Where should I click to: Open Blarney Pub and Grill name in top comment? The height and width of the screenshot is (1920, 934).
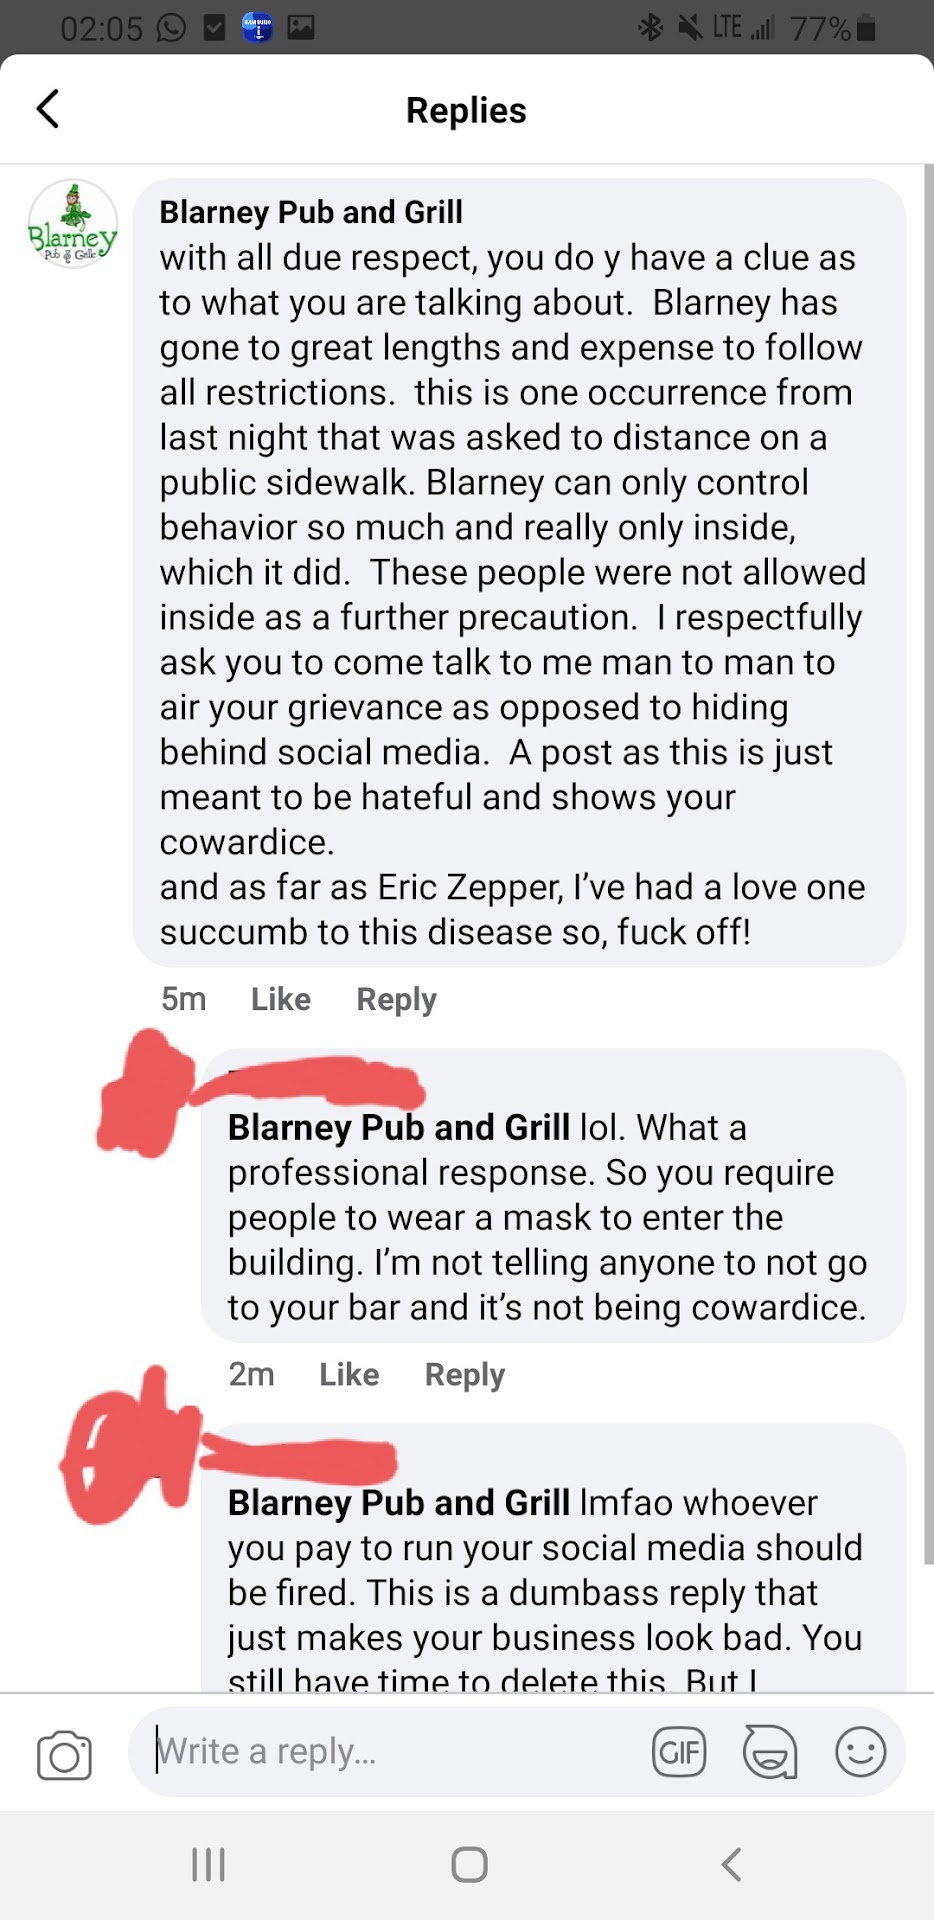(x=311, y=212)
